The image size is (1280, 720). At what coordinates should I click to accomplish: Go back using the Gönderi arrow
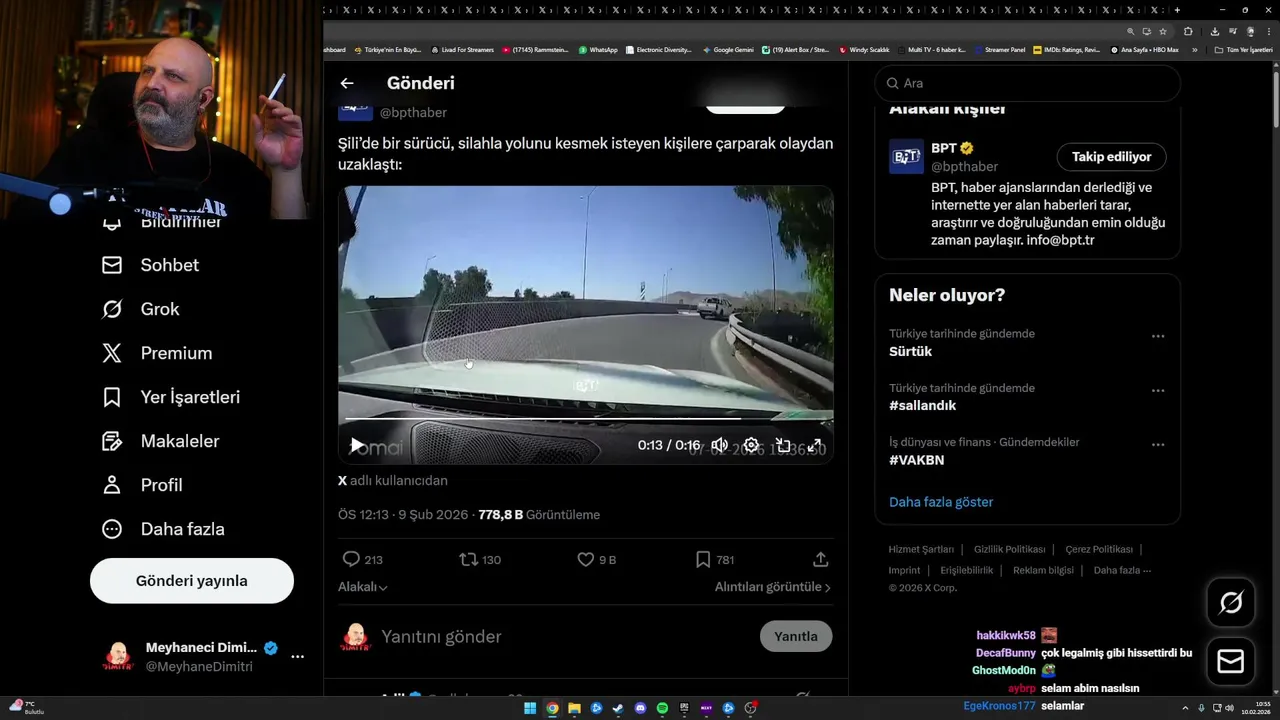point(347,83)
